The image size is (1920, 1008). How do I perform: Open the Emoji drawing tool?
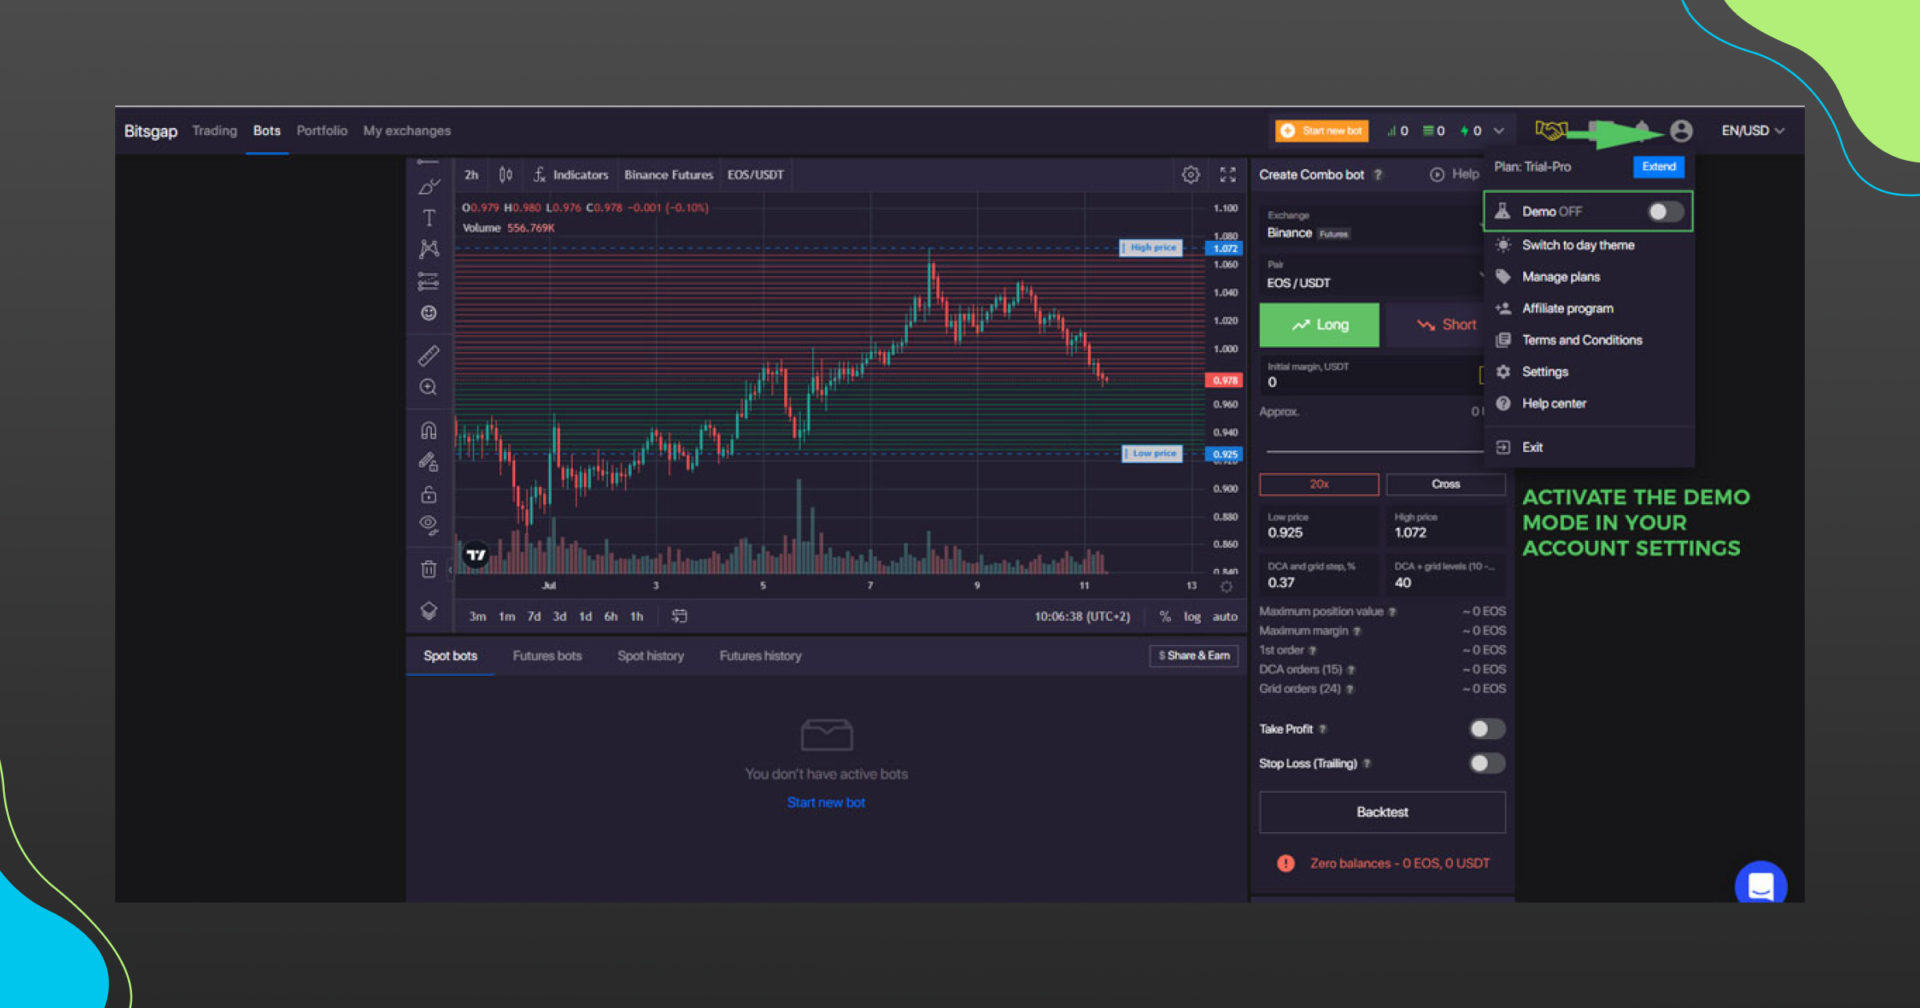click(x=428, y=313)
